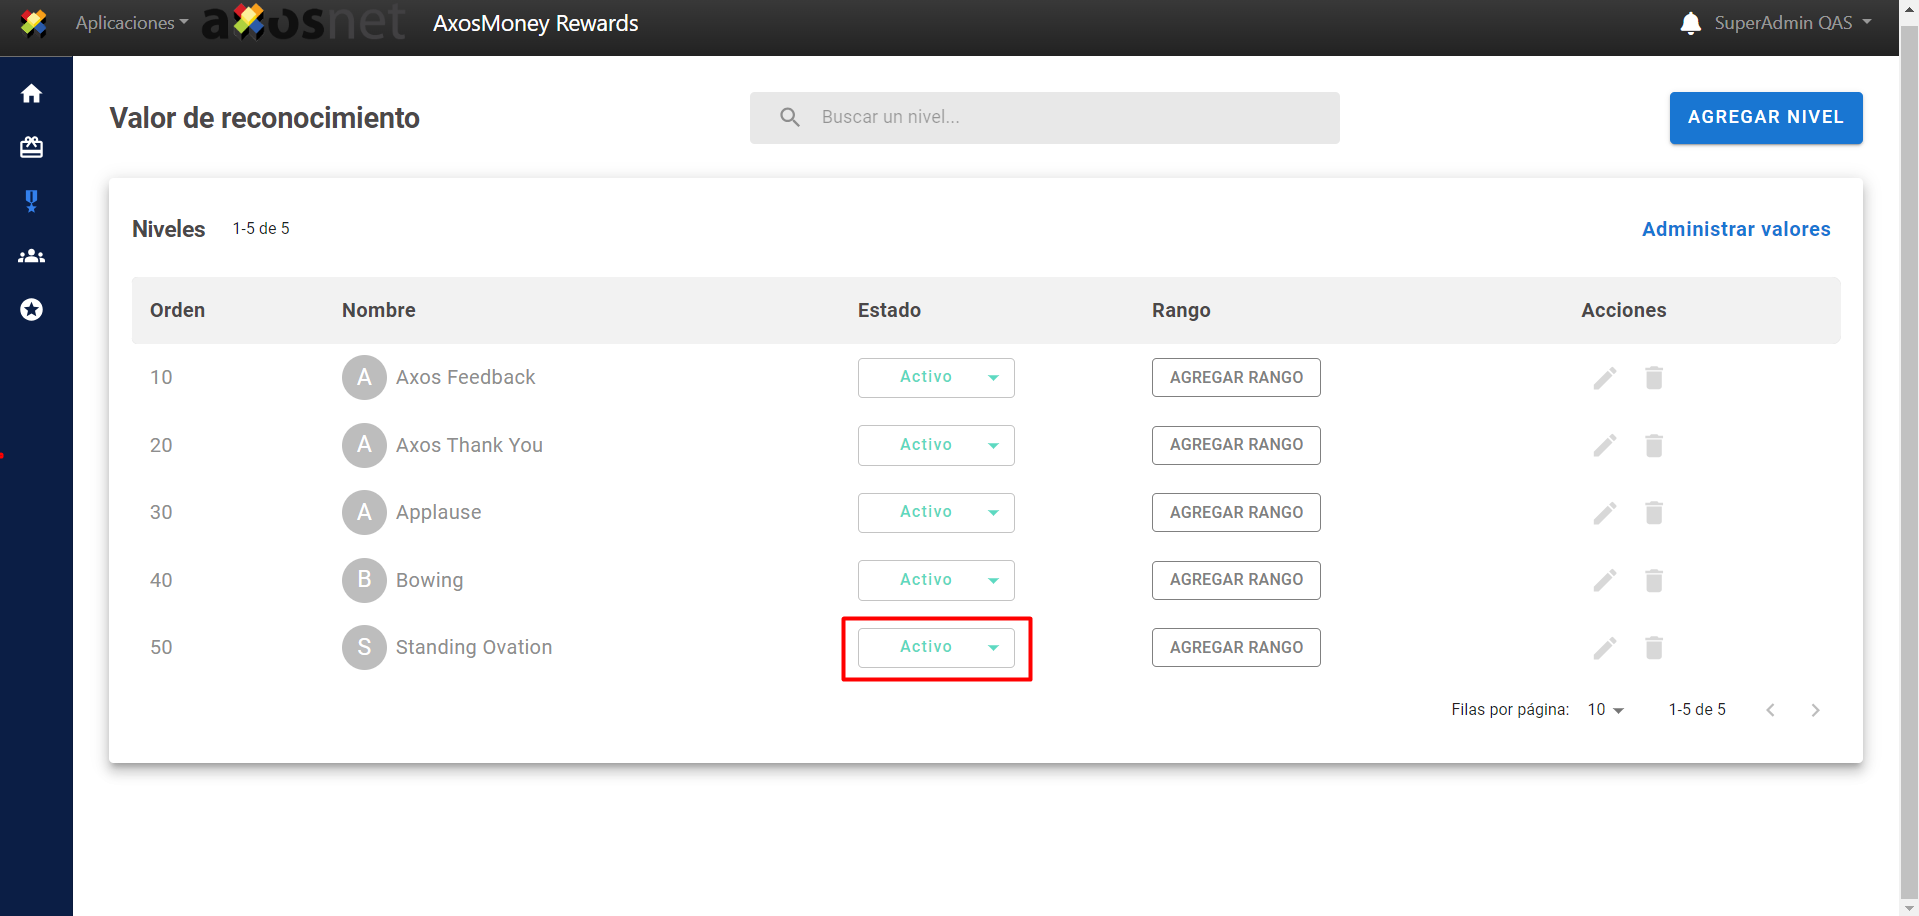This screenshot has height=916, width=1919.
Task: Open the gift card sidebar icon
Action: click(32, 148)
